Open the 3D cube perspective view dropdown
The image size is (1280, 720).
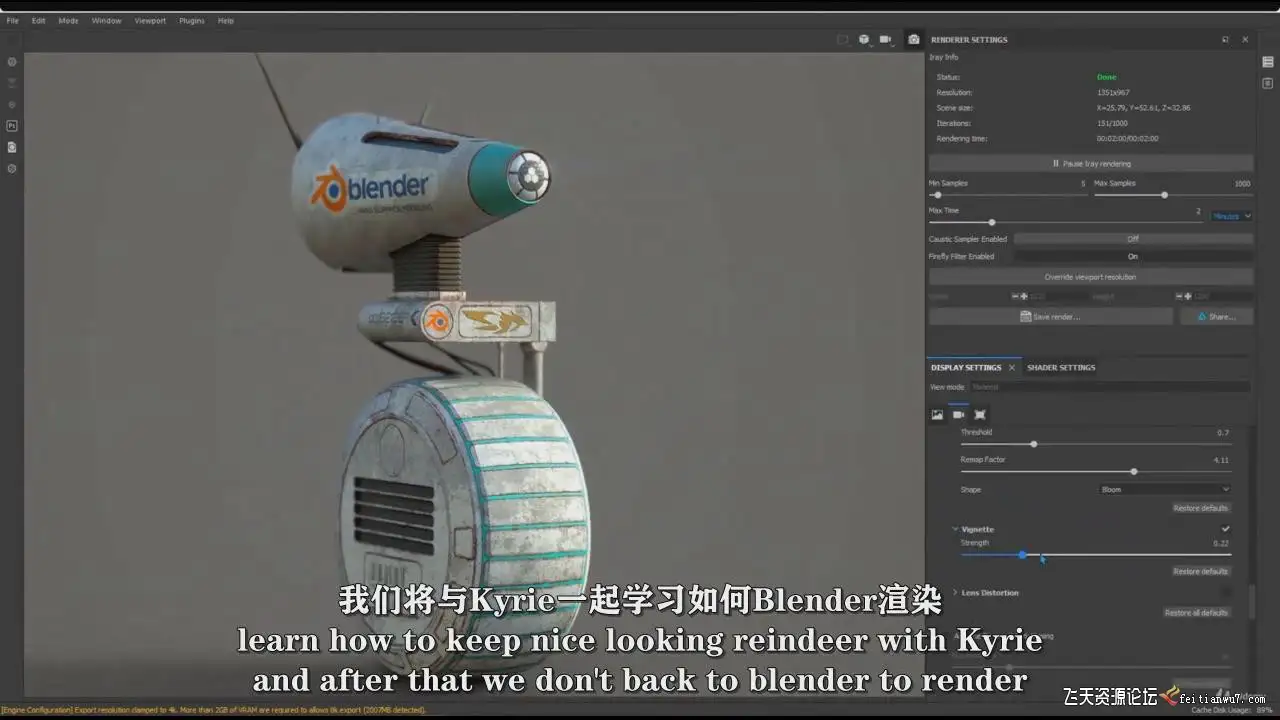pos(866,40)
